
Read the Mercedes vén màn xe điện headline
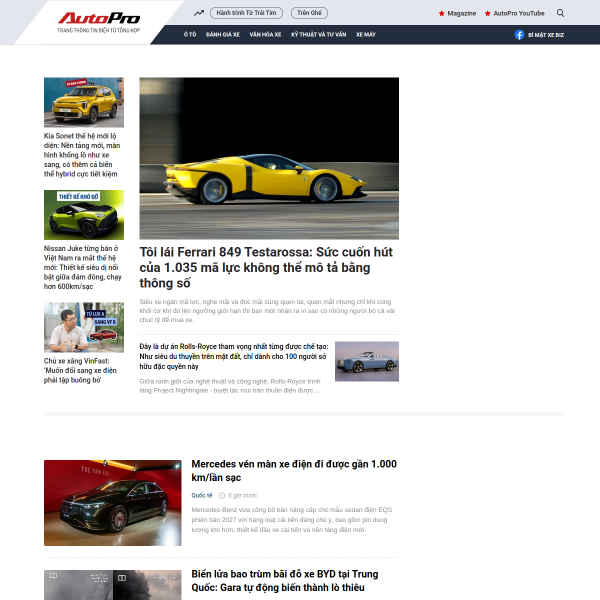294,471
